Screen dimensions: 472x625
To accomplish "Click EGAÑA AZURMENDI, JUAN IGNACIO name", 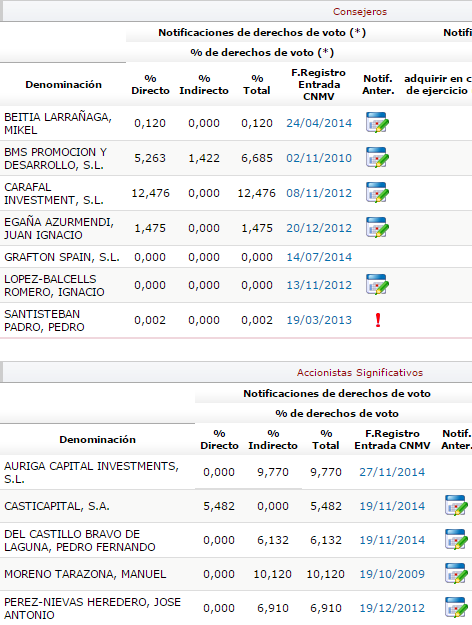I will [59, 228].
